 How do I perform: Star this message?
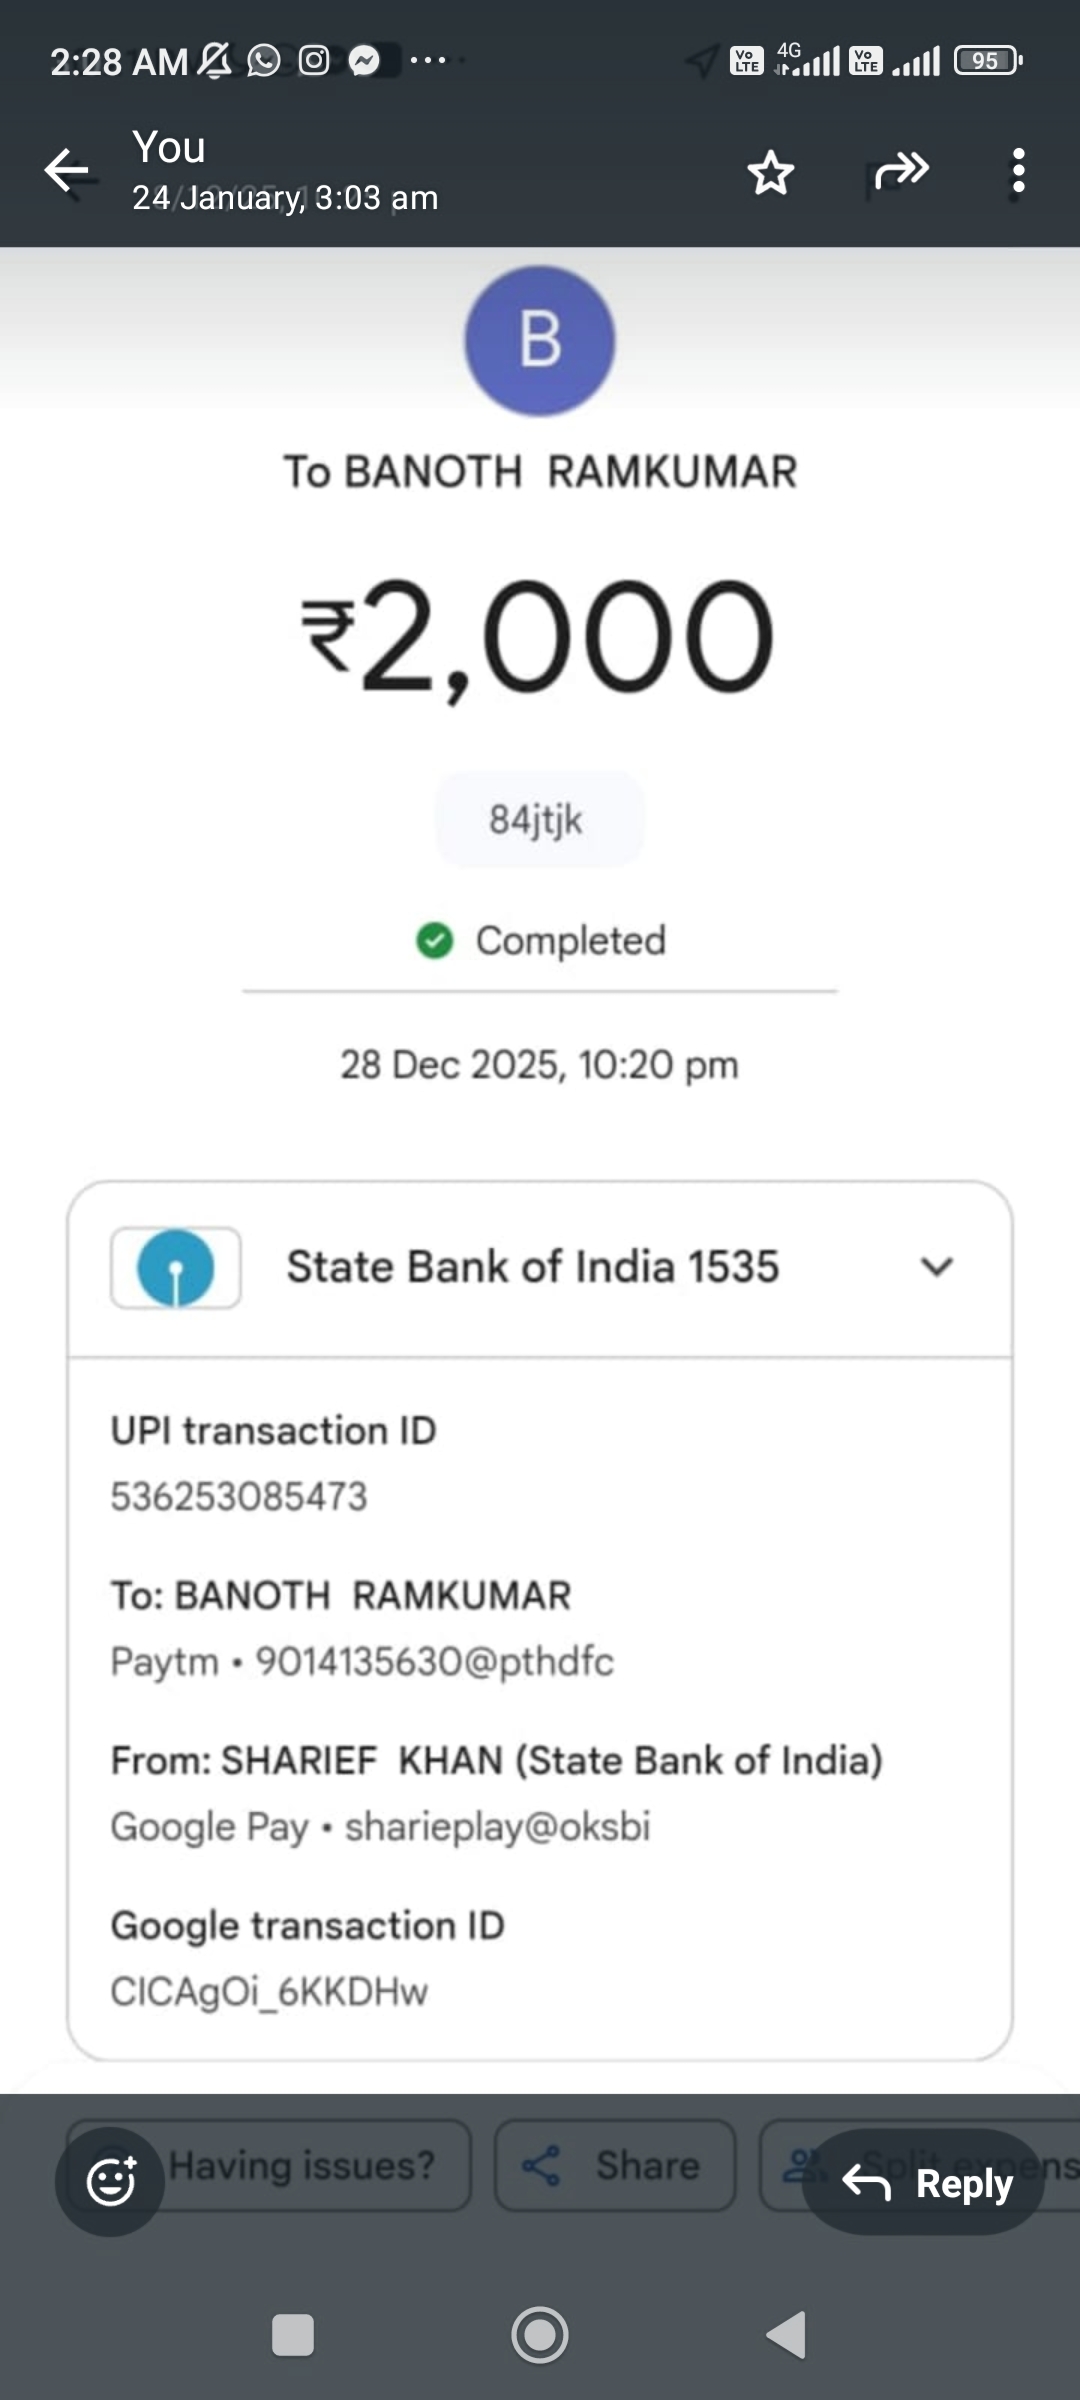[771, 173]
